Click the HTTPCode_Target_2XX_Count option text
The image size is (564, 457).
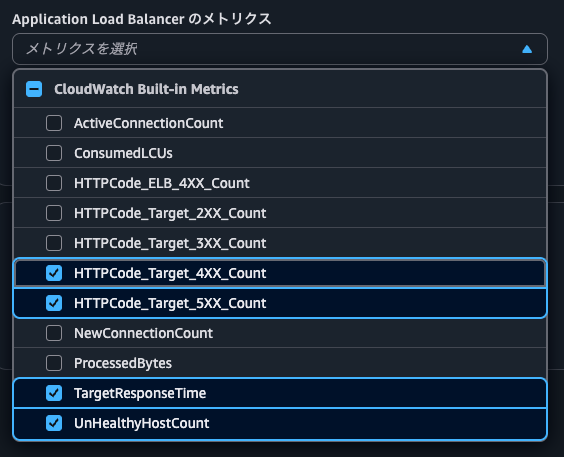pos(170,213)
